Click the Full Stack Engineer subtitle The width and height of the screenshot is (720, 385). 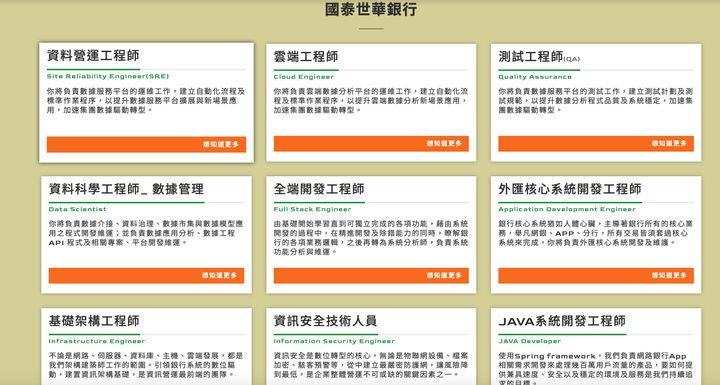[x=312, y=209]
